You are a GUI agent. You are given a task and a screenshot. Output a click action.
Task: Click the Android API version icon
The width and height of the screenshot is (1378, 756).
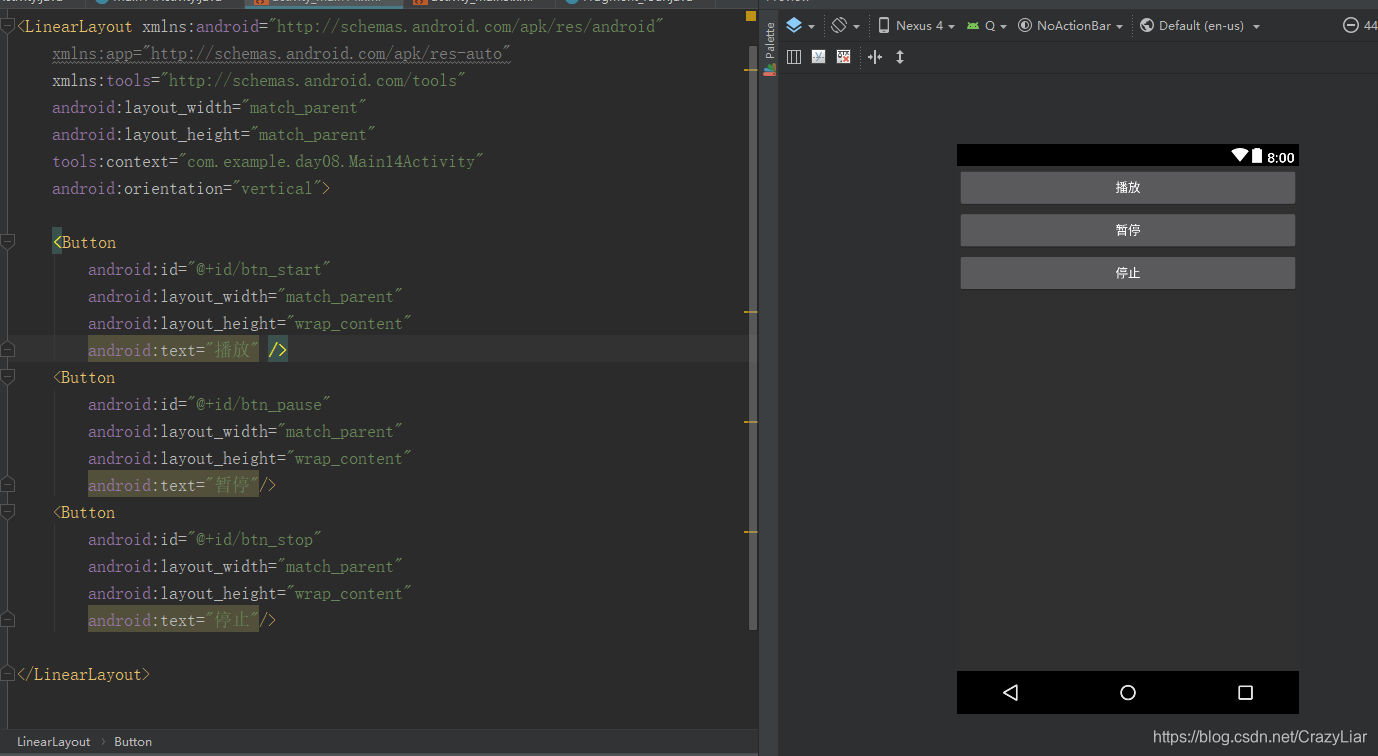pos(973,25)
